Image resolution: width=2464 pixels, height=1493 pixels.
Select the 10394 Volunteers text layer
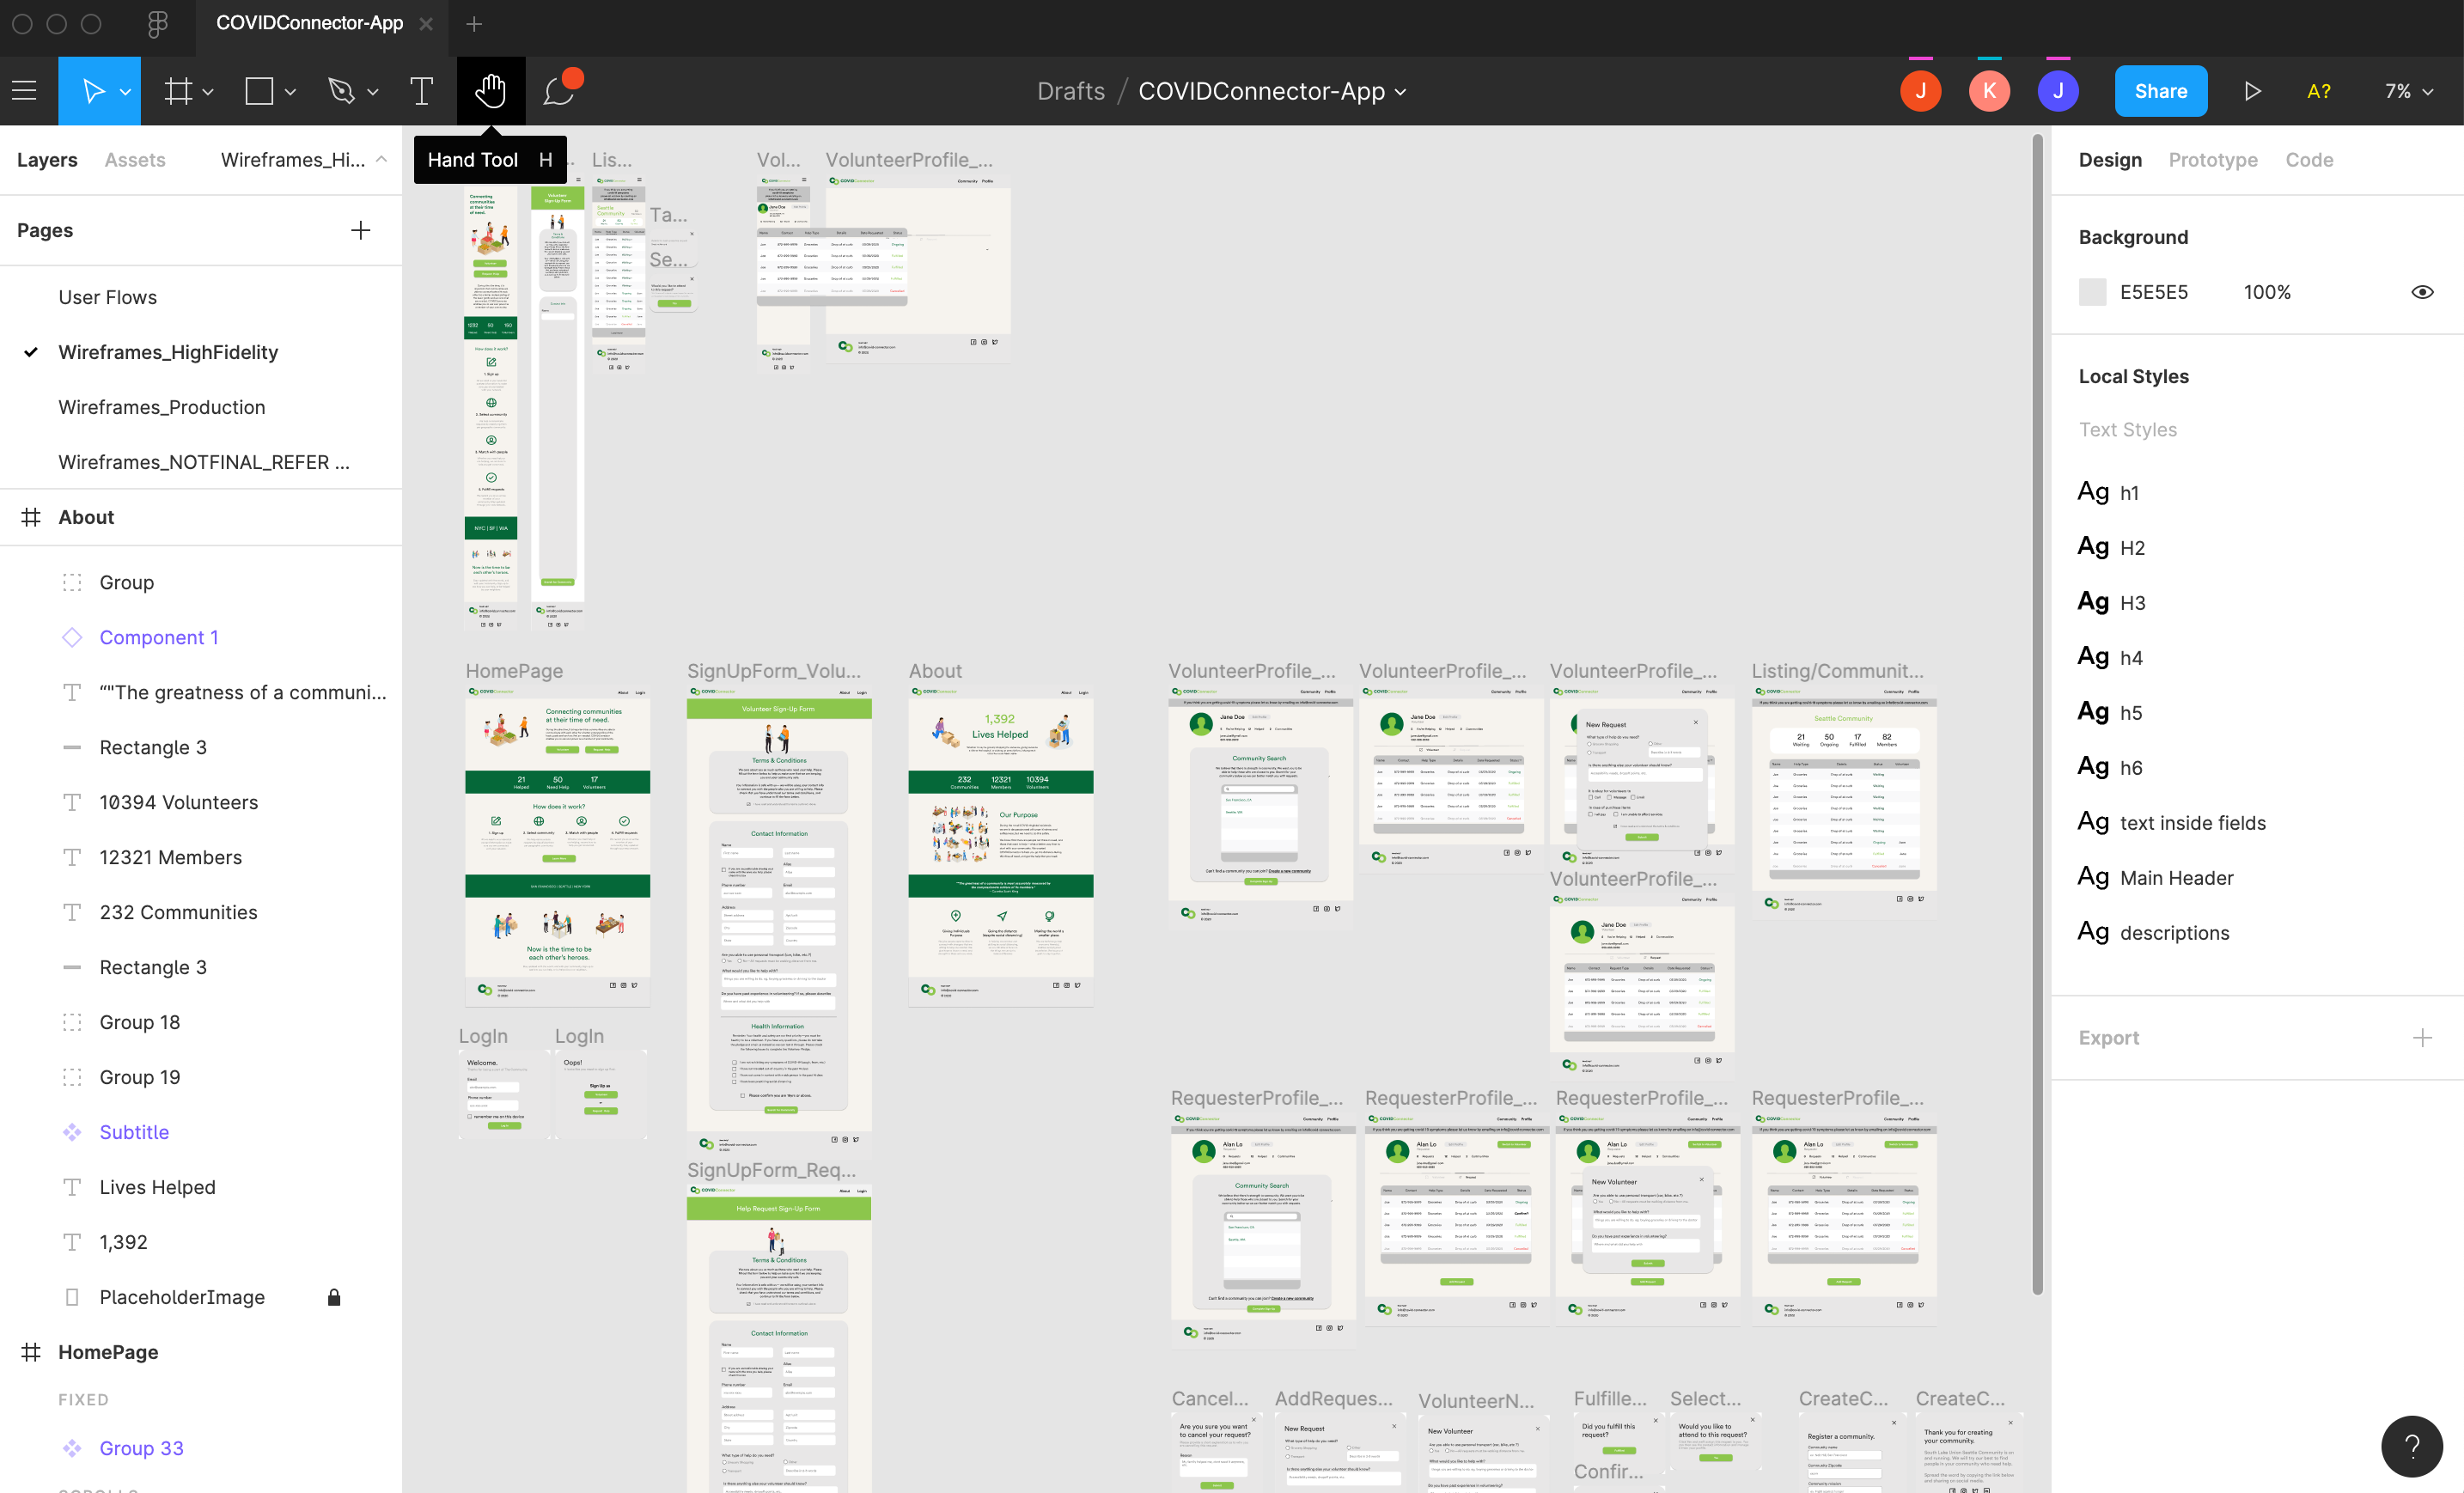pyautogui.click(x=178, y=802)
